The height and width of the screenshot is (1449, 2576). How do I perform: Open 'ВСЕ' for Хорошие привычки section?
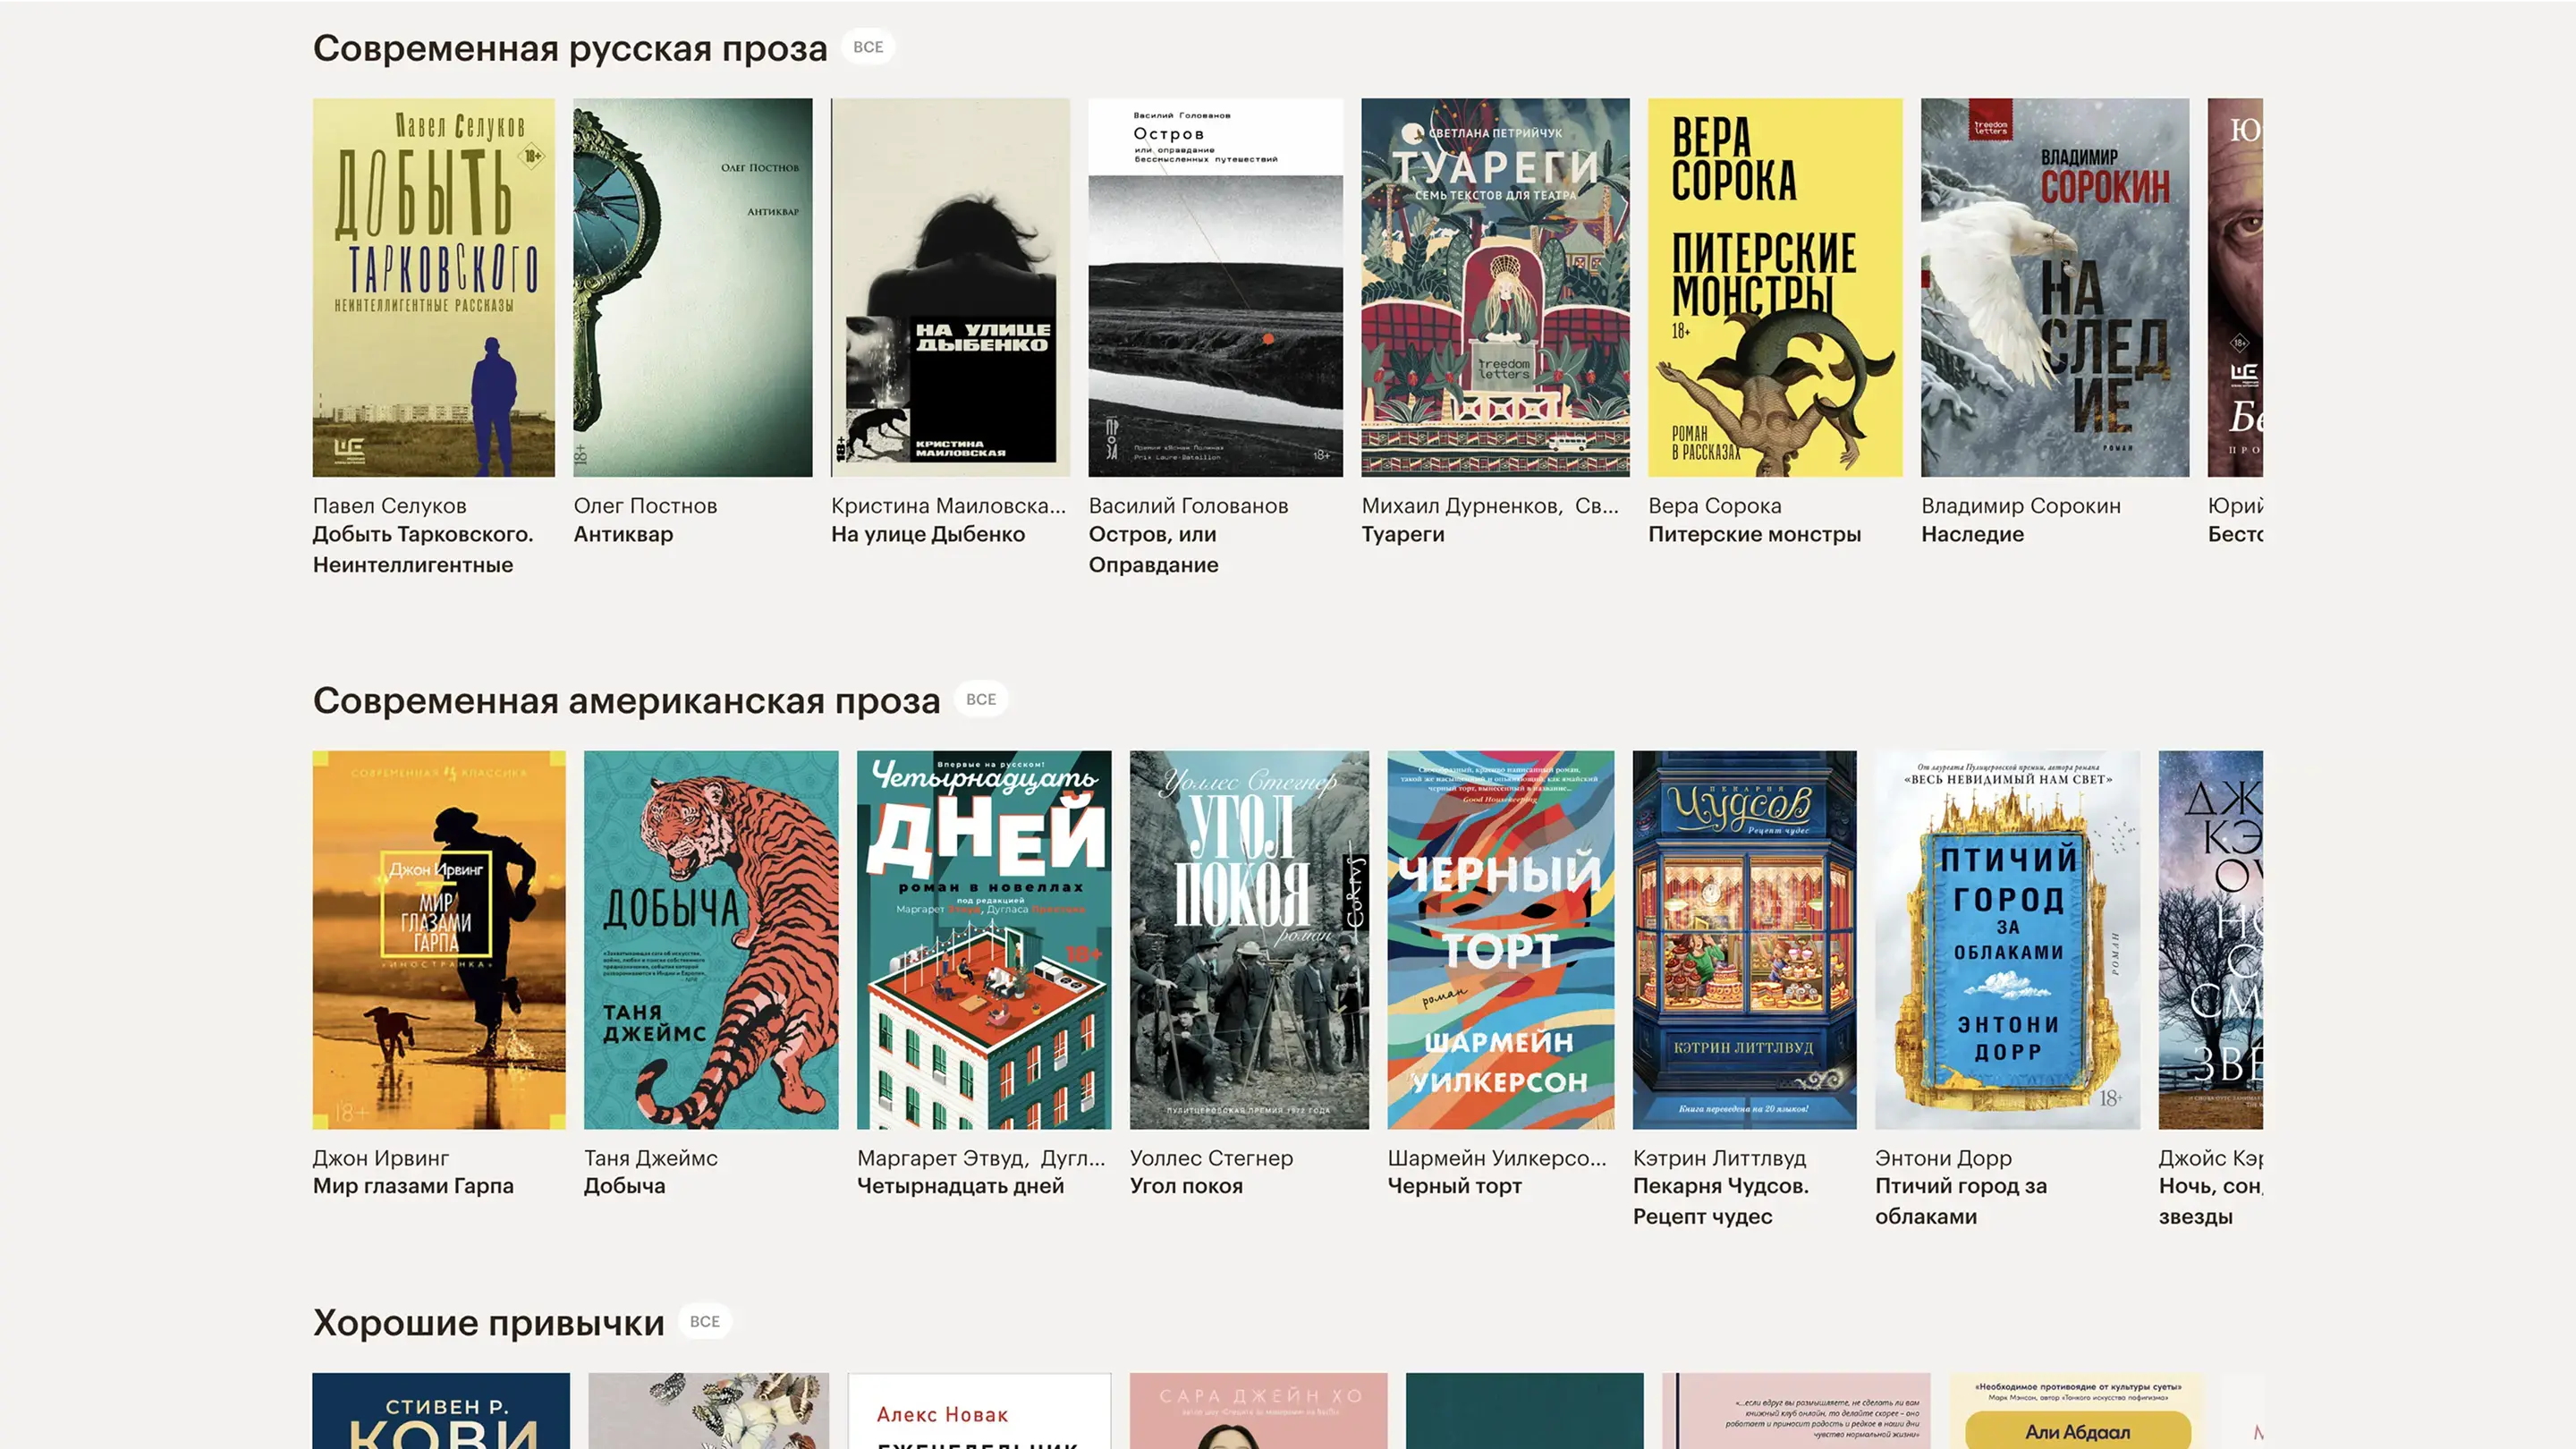point(704,1321)
